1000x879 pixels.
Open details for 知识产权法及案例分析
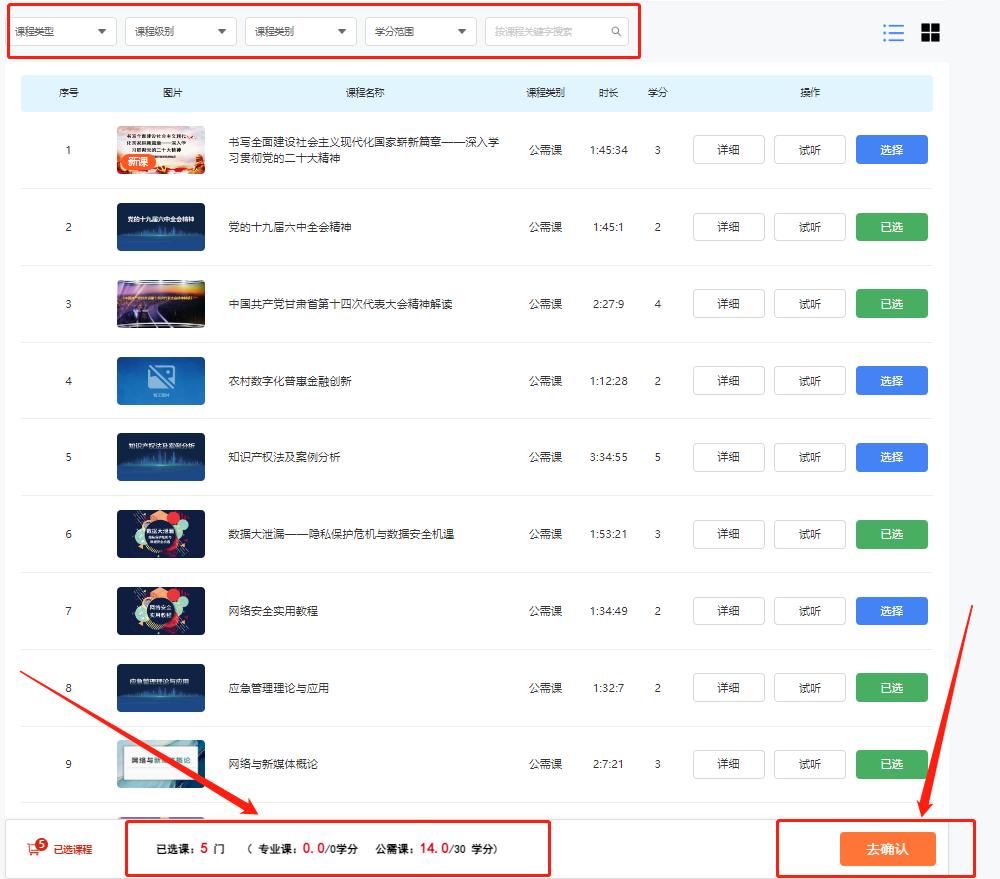pyautogui.click(x=728, y=457)
